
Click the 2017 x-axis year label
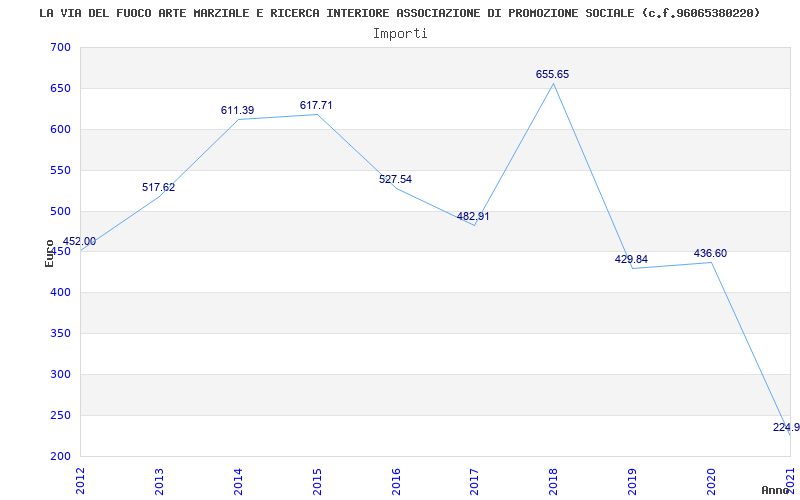pyautogui.click(x=474, y=480)
